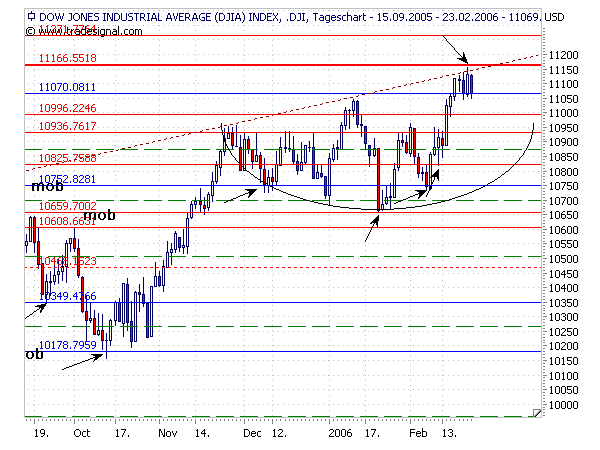
Task: Select the 11150 value on the price axis
Action: coord(563,70)
